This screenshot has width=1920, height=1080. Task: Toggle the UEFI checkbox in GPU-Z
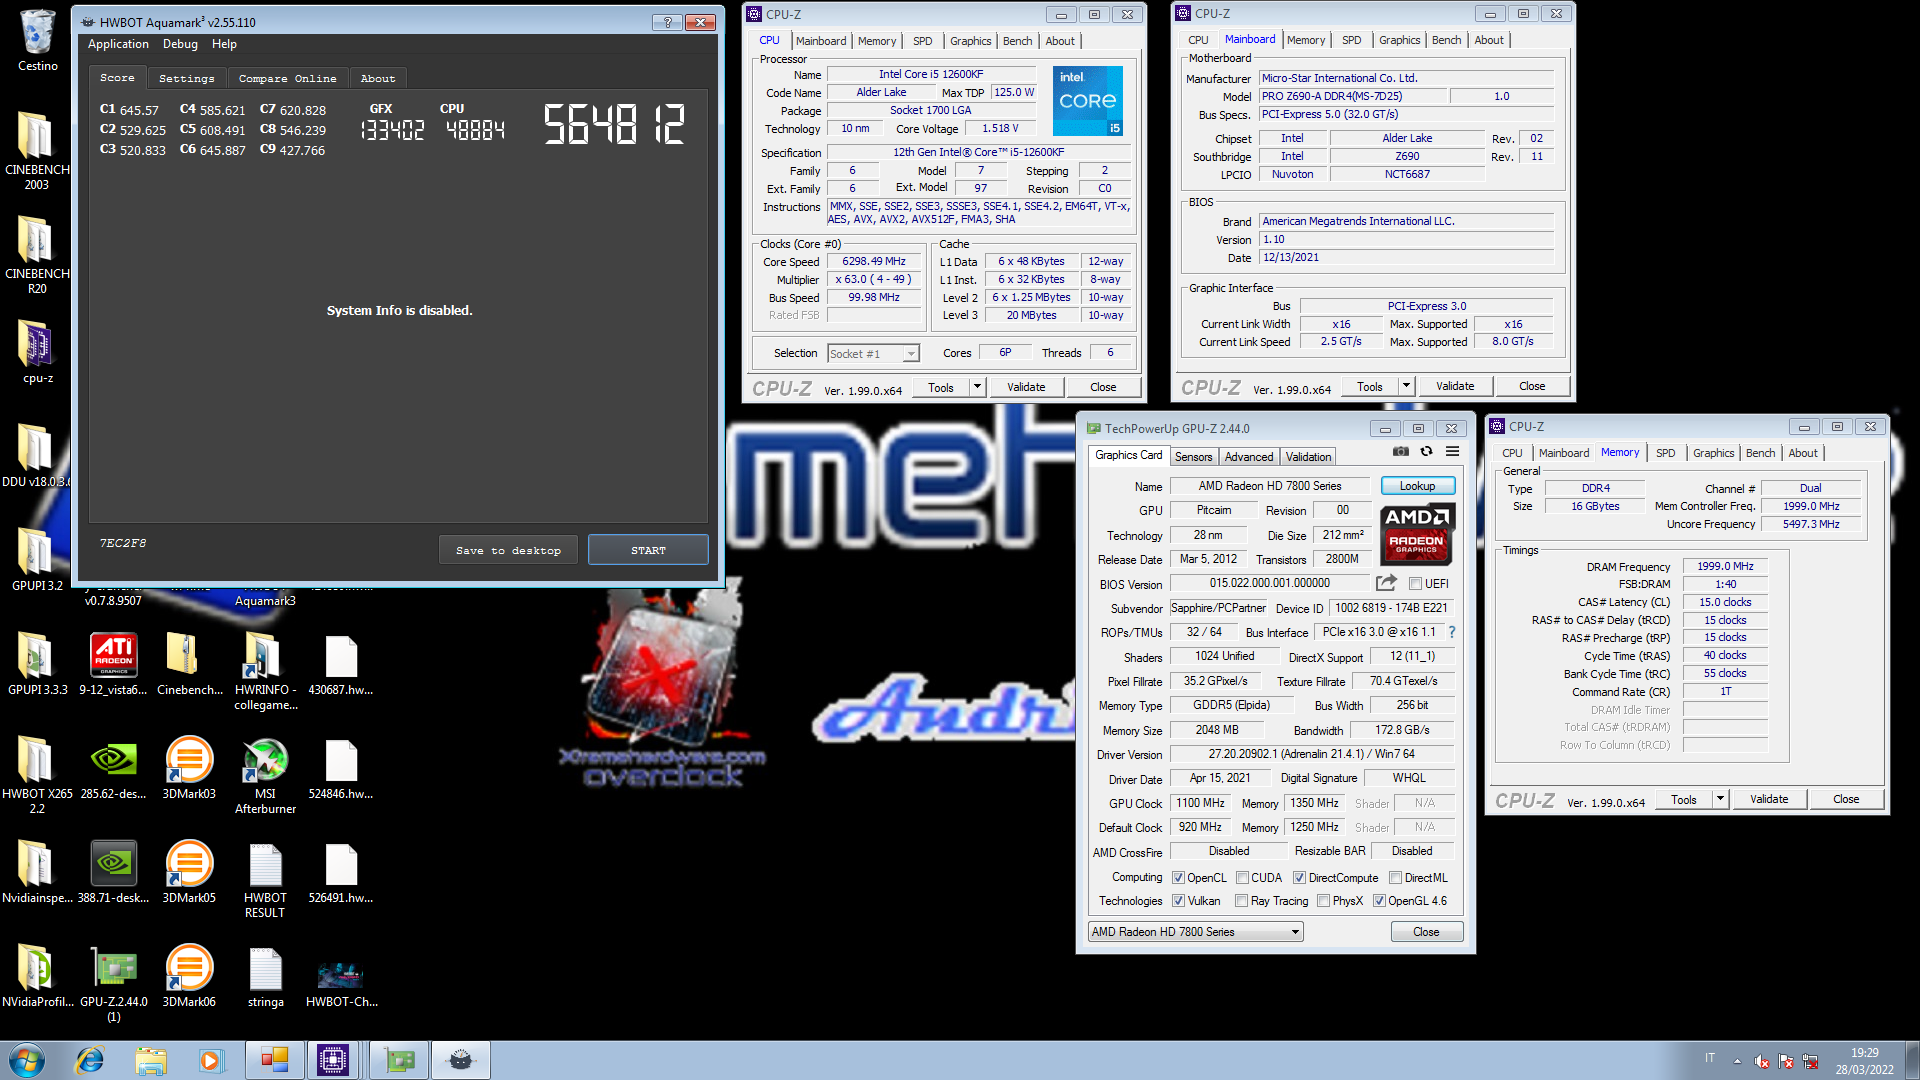coord(1415,584)
